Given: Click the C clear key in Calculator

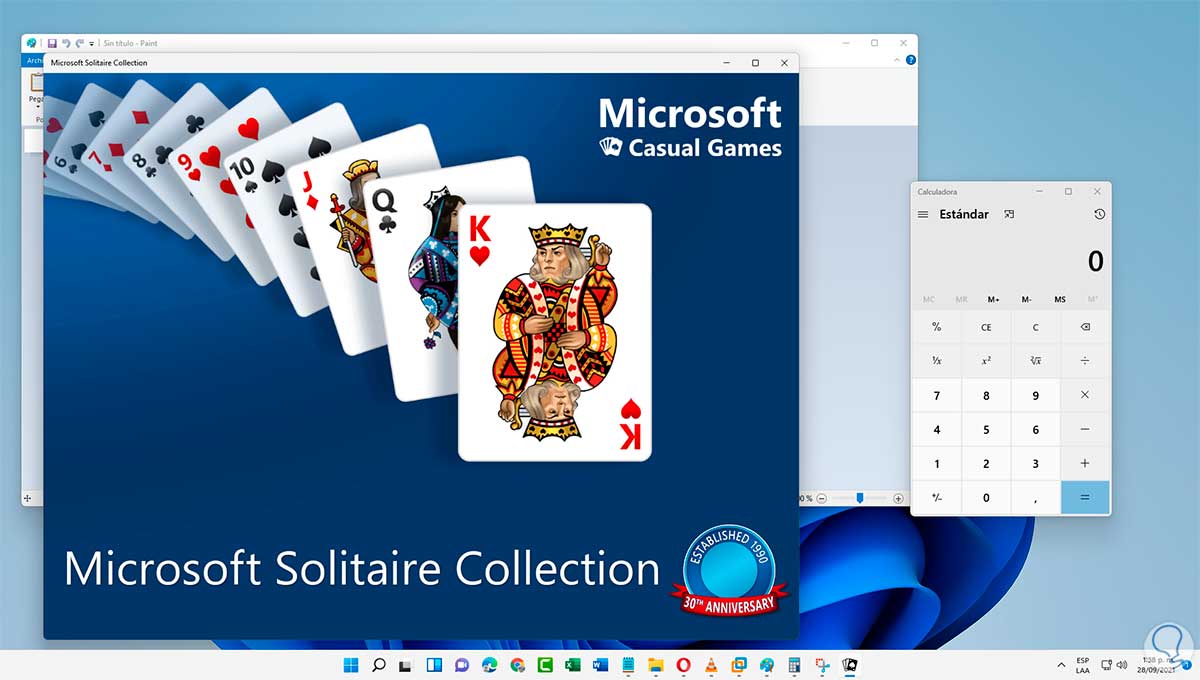Looking at the screenshot, I should tap(1035, 327).
